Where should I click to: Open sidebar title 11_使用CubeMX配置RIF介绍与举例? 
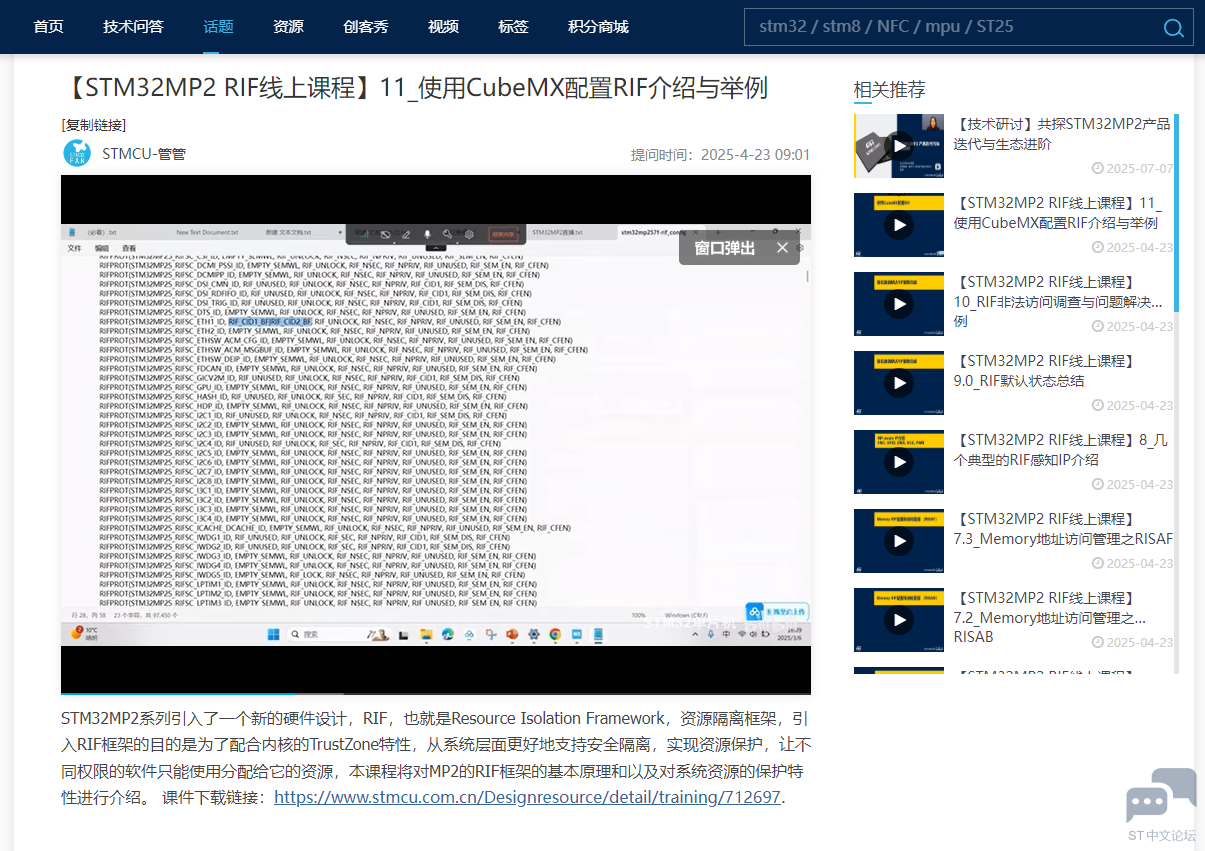click(1058, 213)
